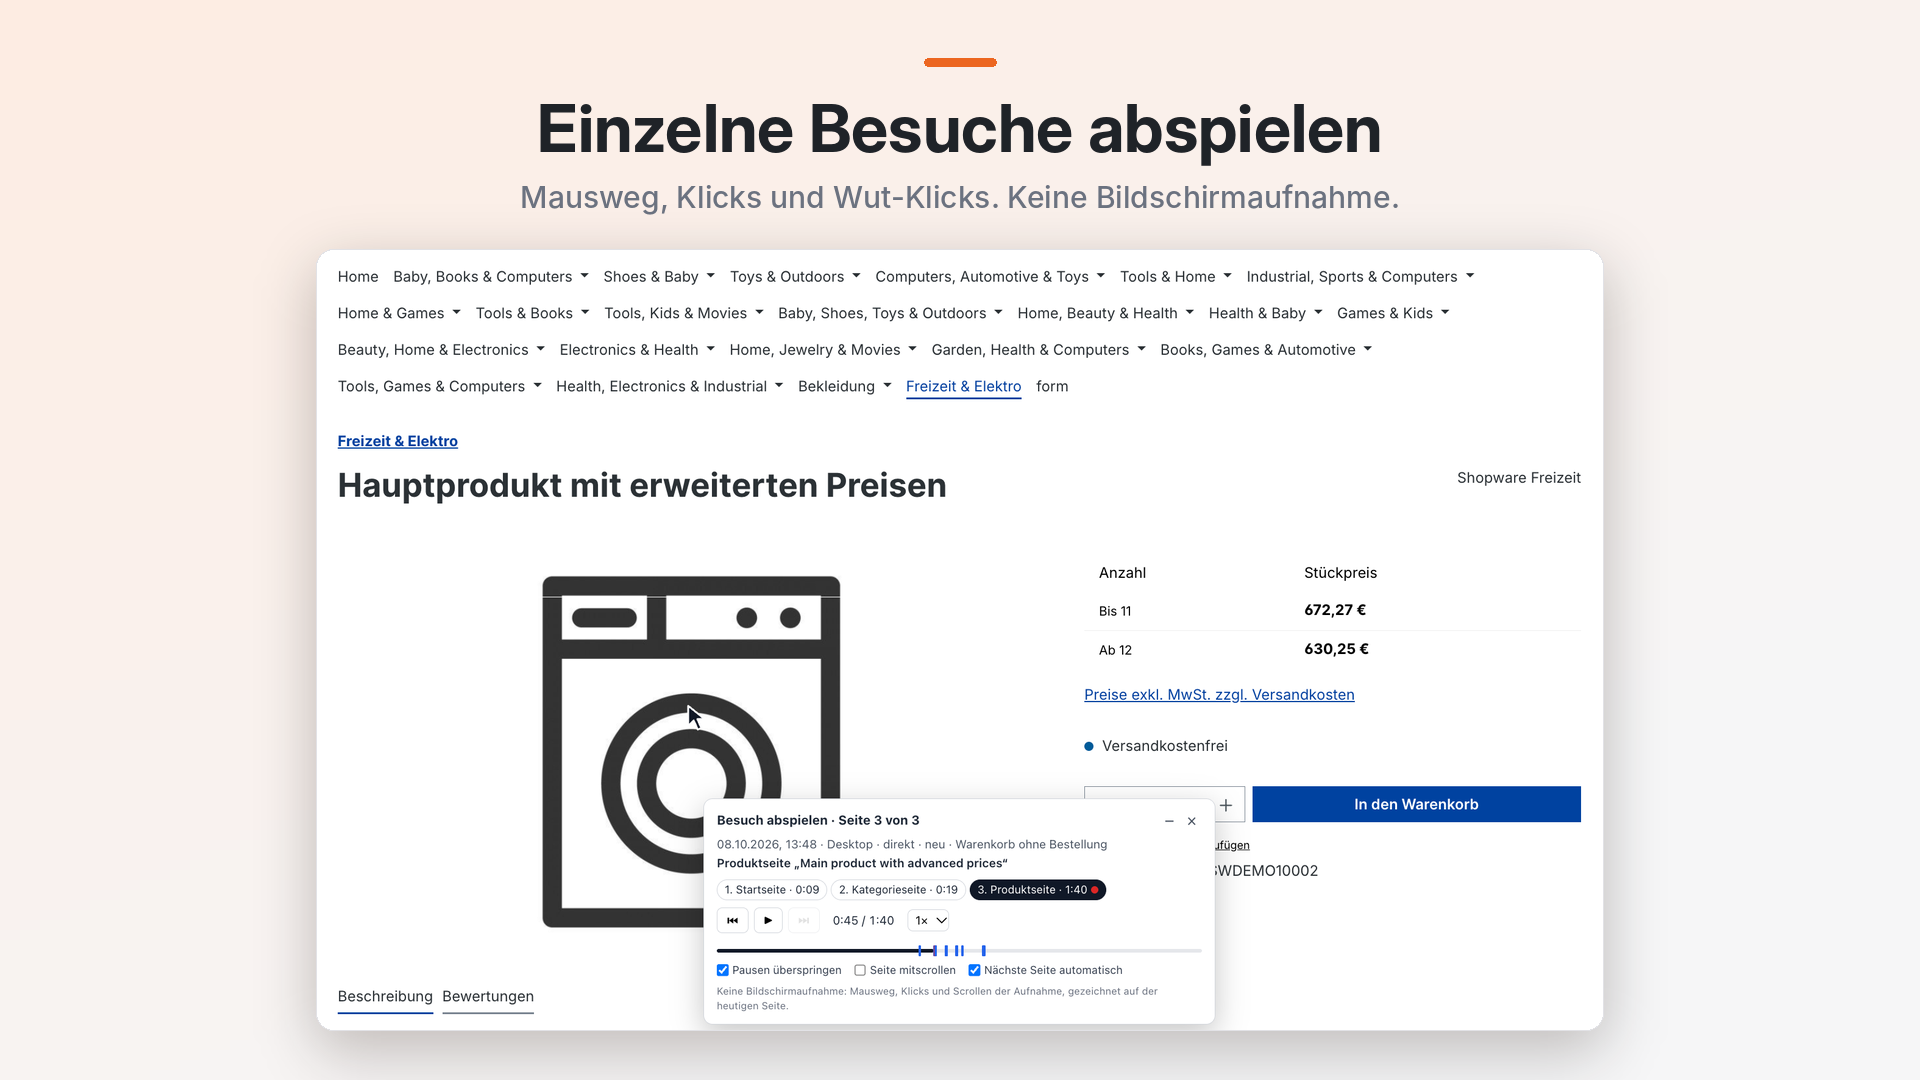Screen dimensions: 1920x1080
Task: Open the Bekleidung category dropdown
Action: [845, 387]
